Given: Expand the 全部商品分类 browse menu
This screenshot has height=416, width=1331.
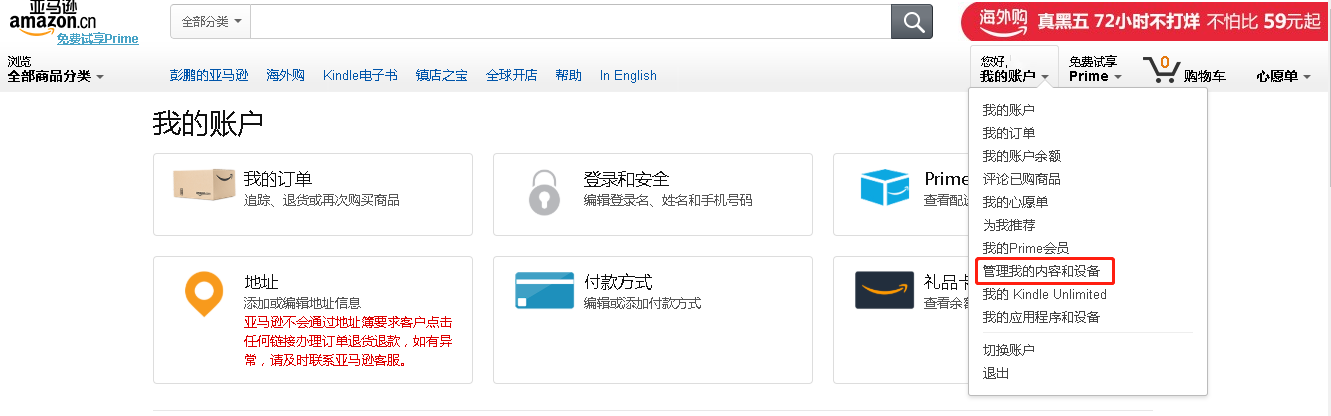Looking at the screenshot, I should (x=56, y=76).
